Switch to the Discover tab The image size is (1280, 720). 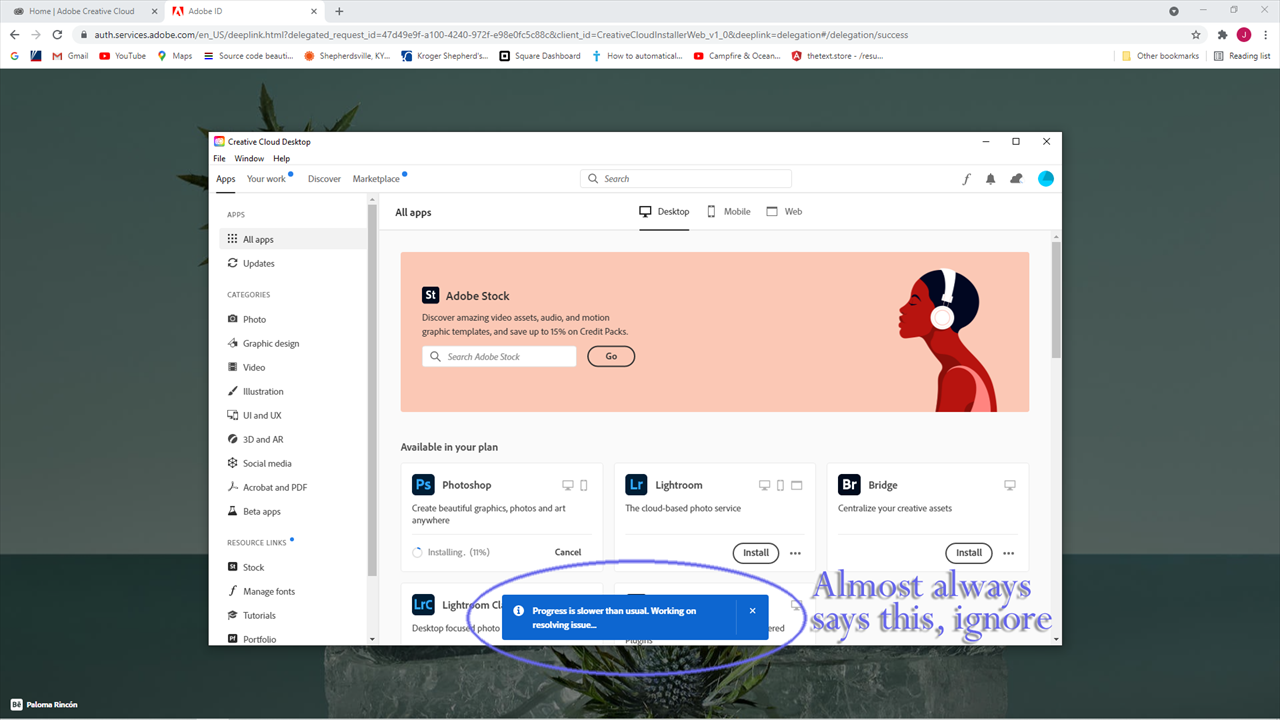coord(324,179)
